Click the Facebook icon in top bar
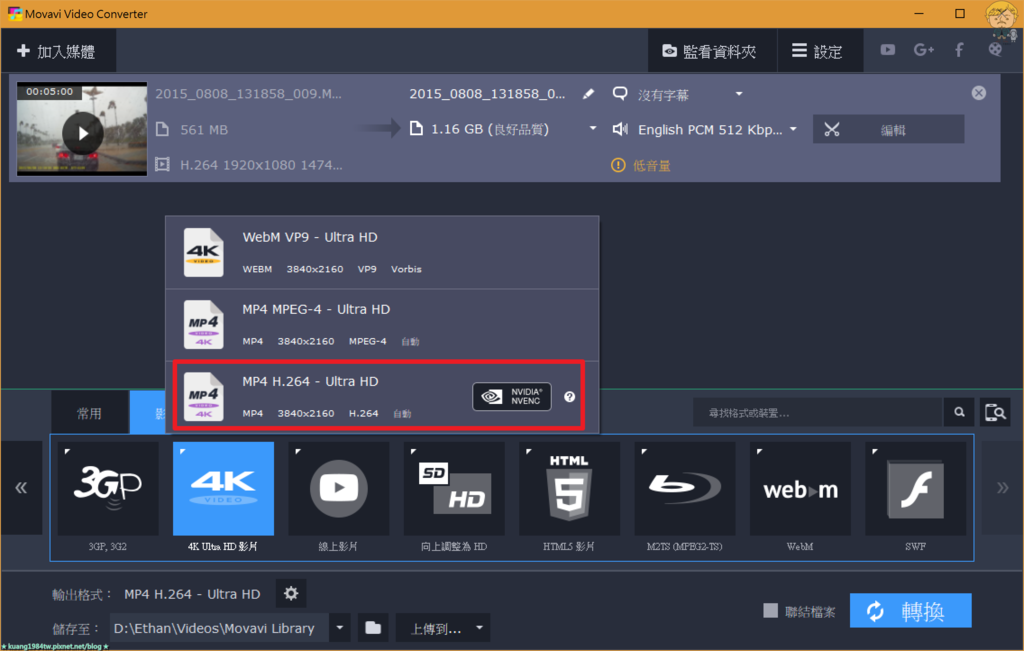The height and width of the screenshot is (651, 1024). pyautogui.click(x=959, y=50)
